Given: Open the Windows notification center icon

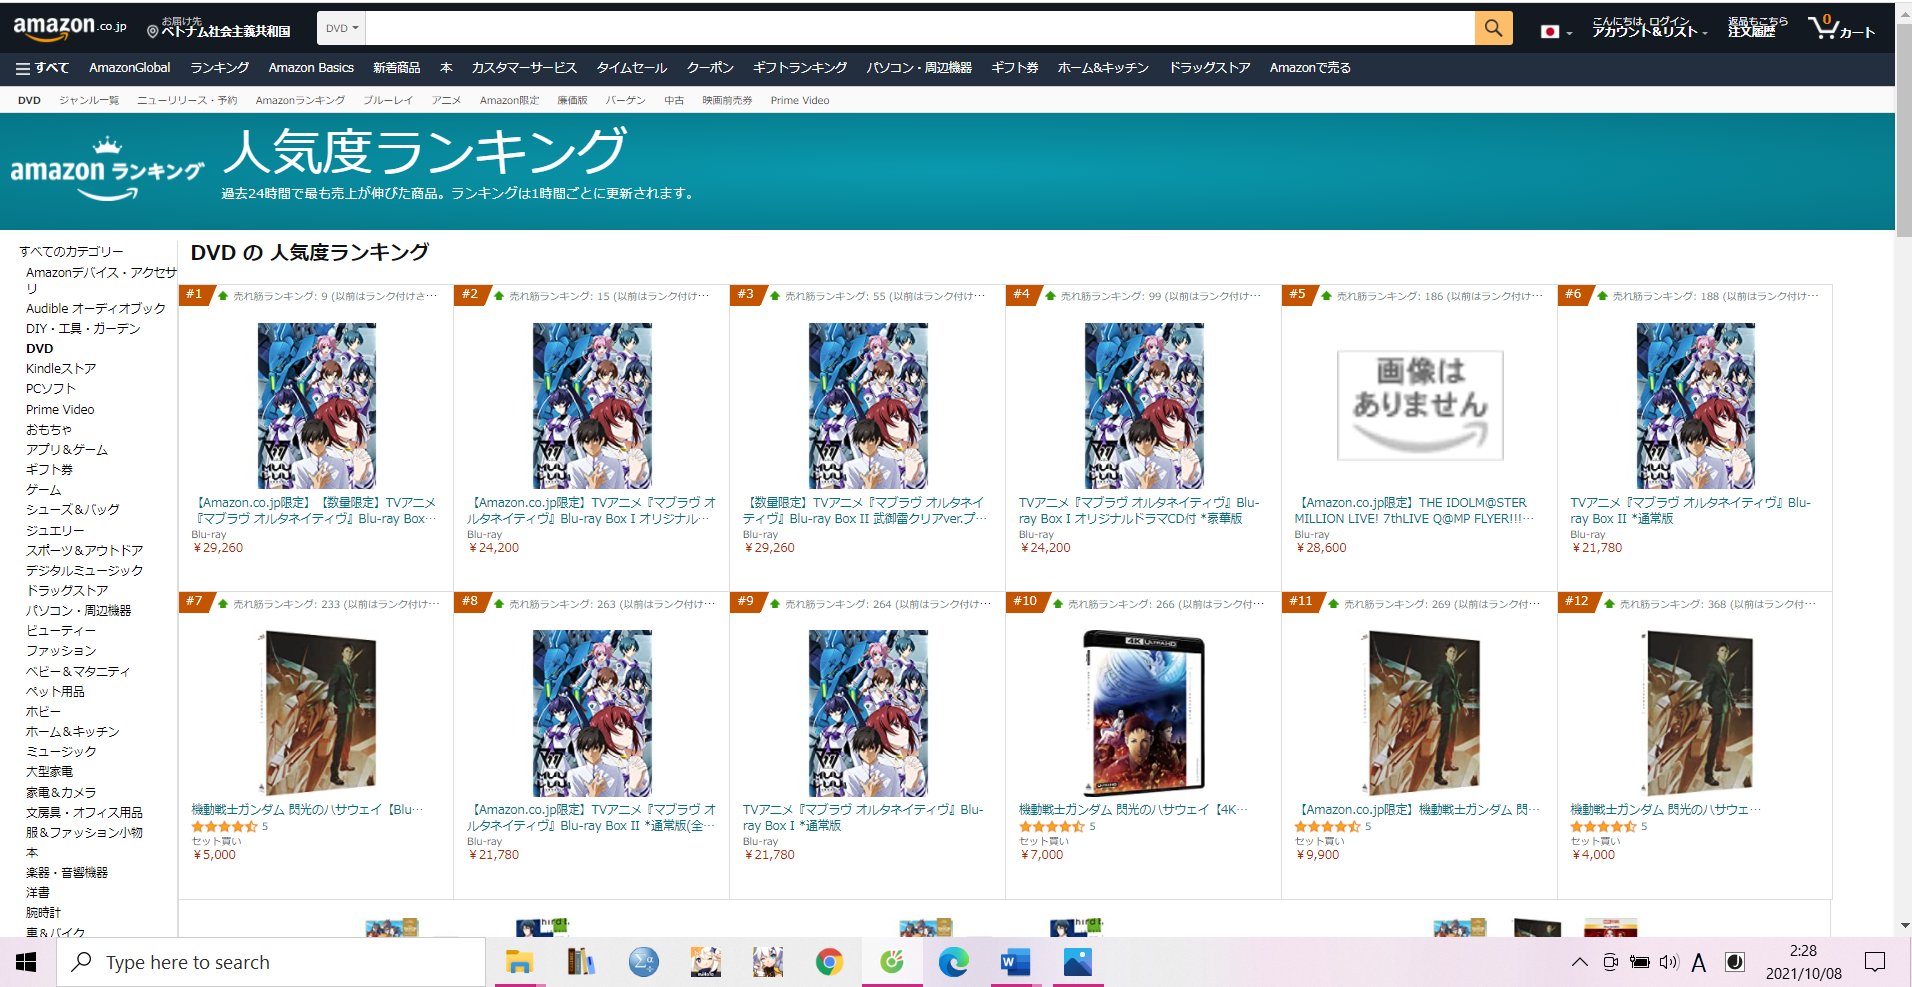Looking at the screenshot, I should [x=1875, y=962].
